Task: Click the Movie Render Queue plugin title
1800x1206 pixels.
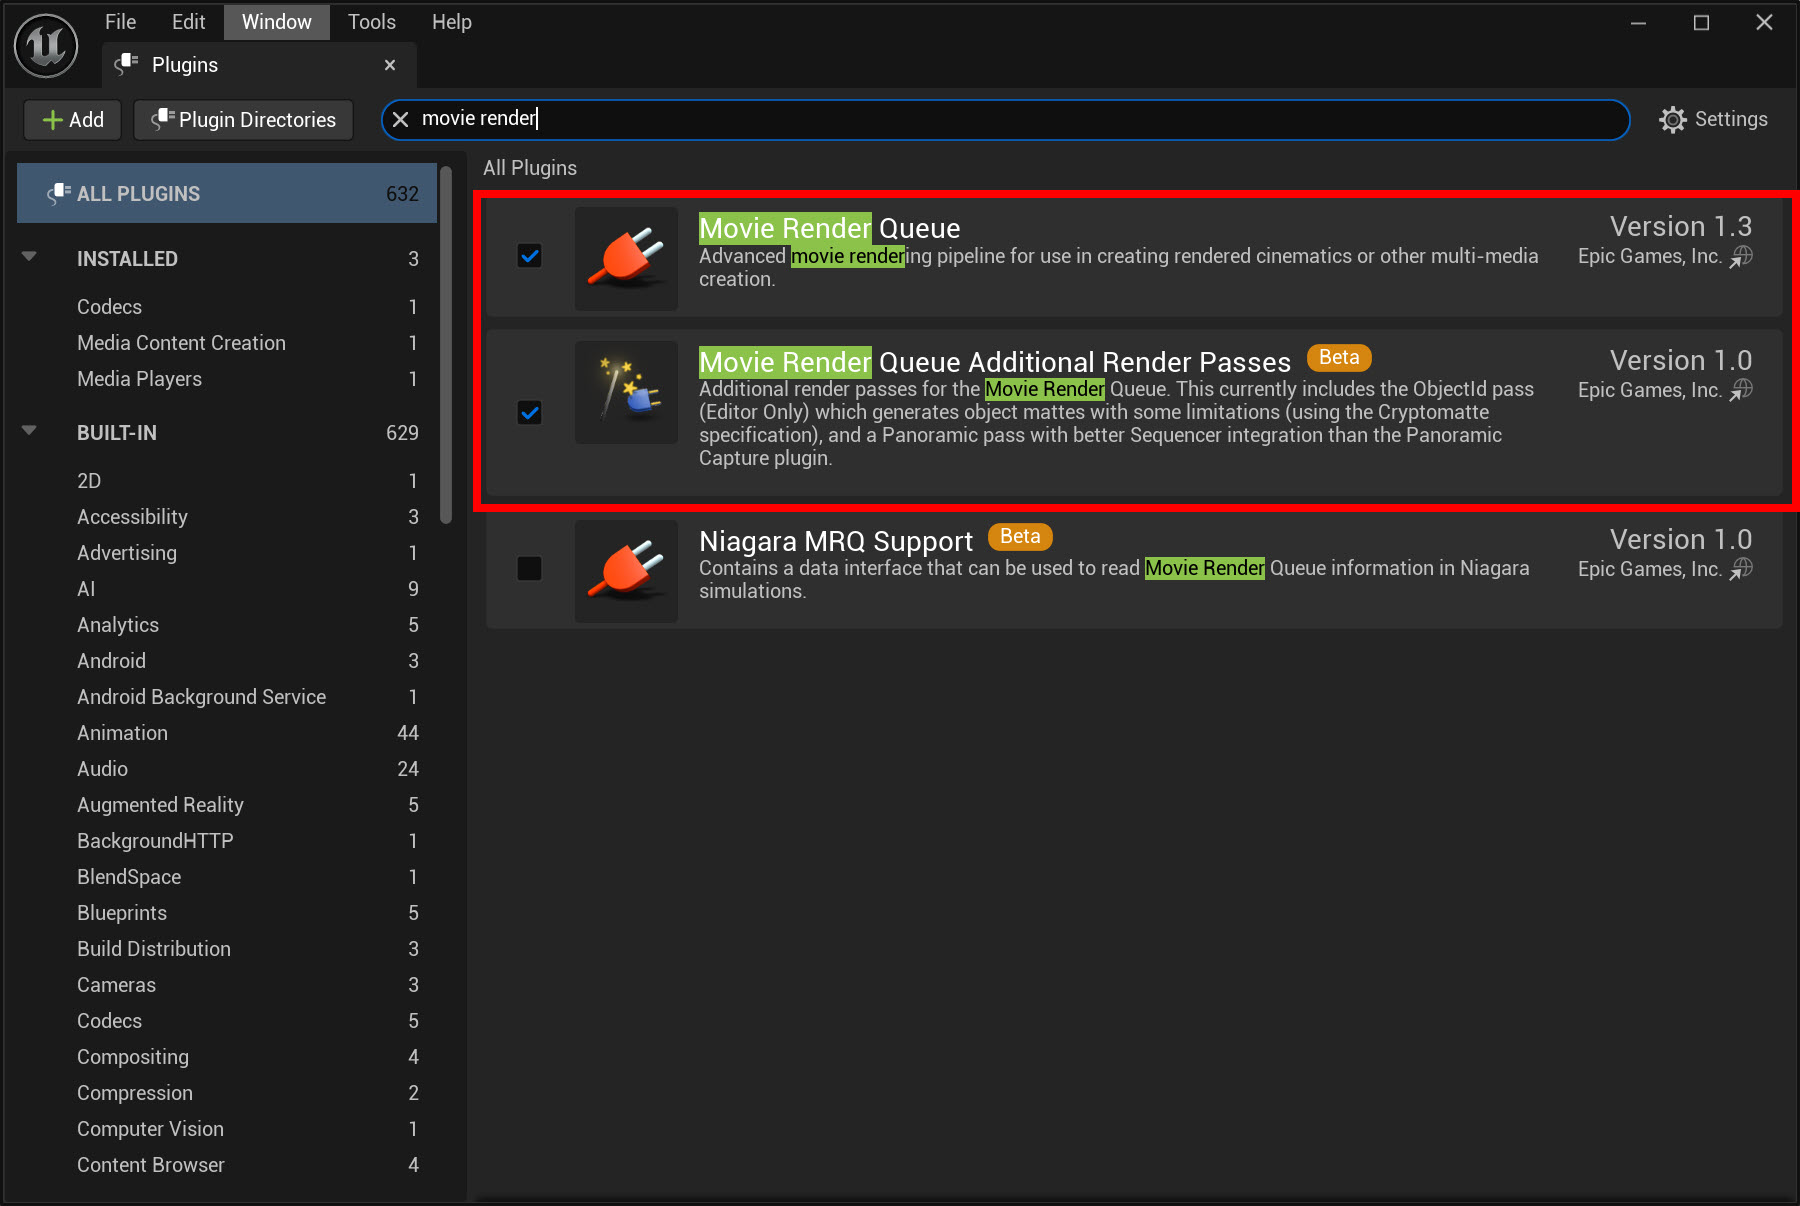Action: click(829, 228)
